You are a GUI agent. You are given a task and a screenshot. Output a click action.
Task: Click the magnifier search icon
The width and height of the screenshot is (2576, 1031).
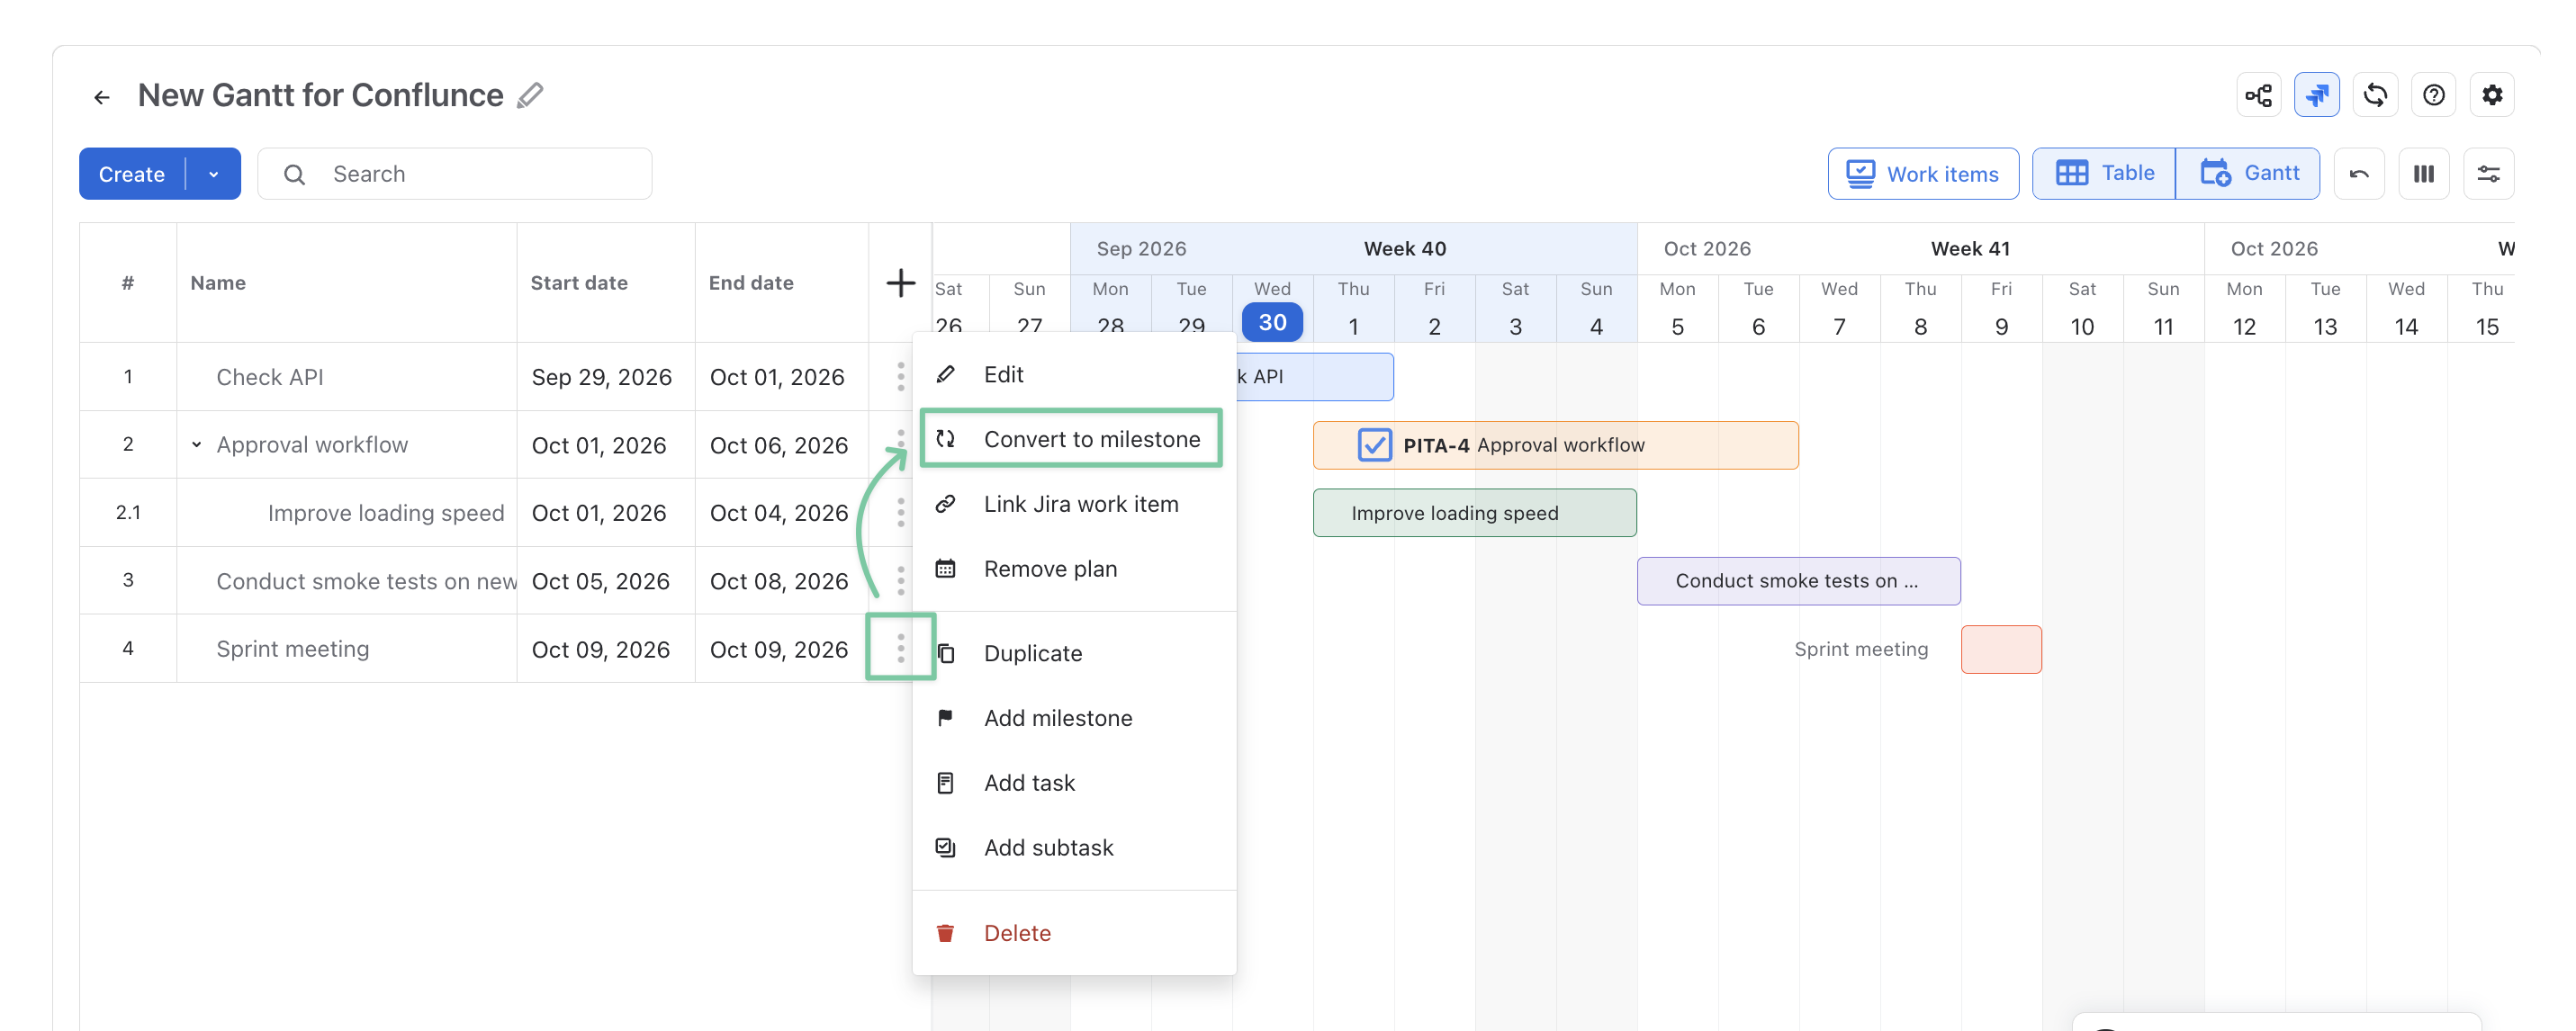point(294,175)
